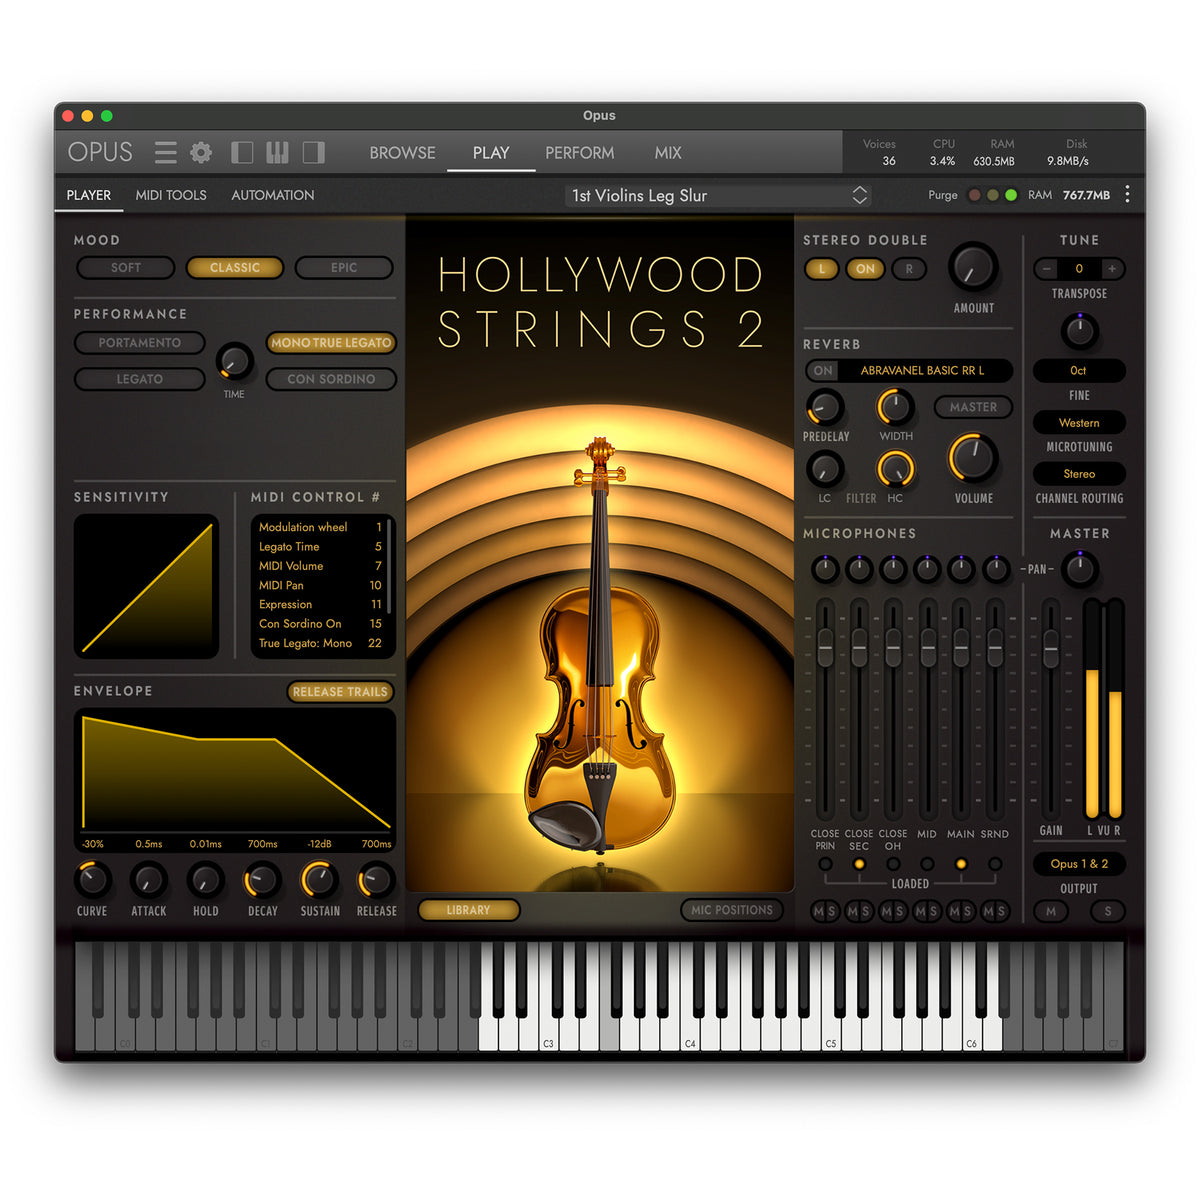Click the green Purge indicator dot

pos(1011,195)
